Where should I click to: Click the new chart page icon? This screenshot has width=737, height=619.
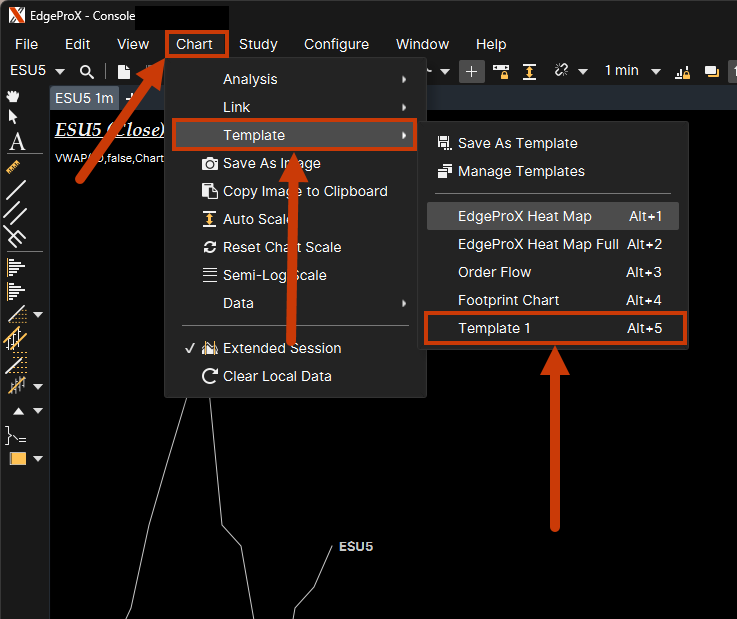(124, 71)
